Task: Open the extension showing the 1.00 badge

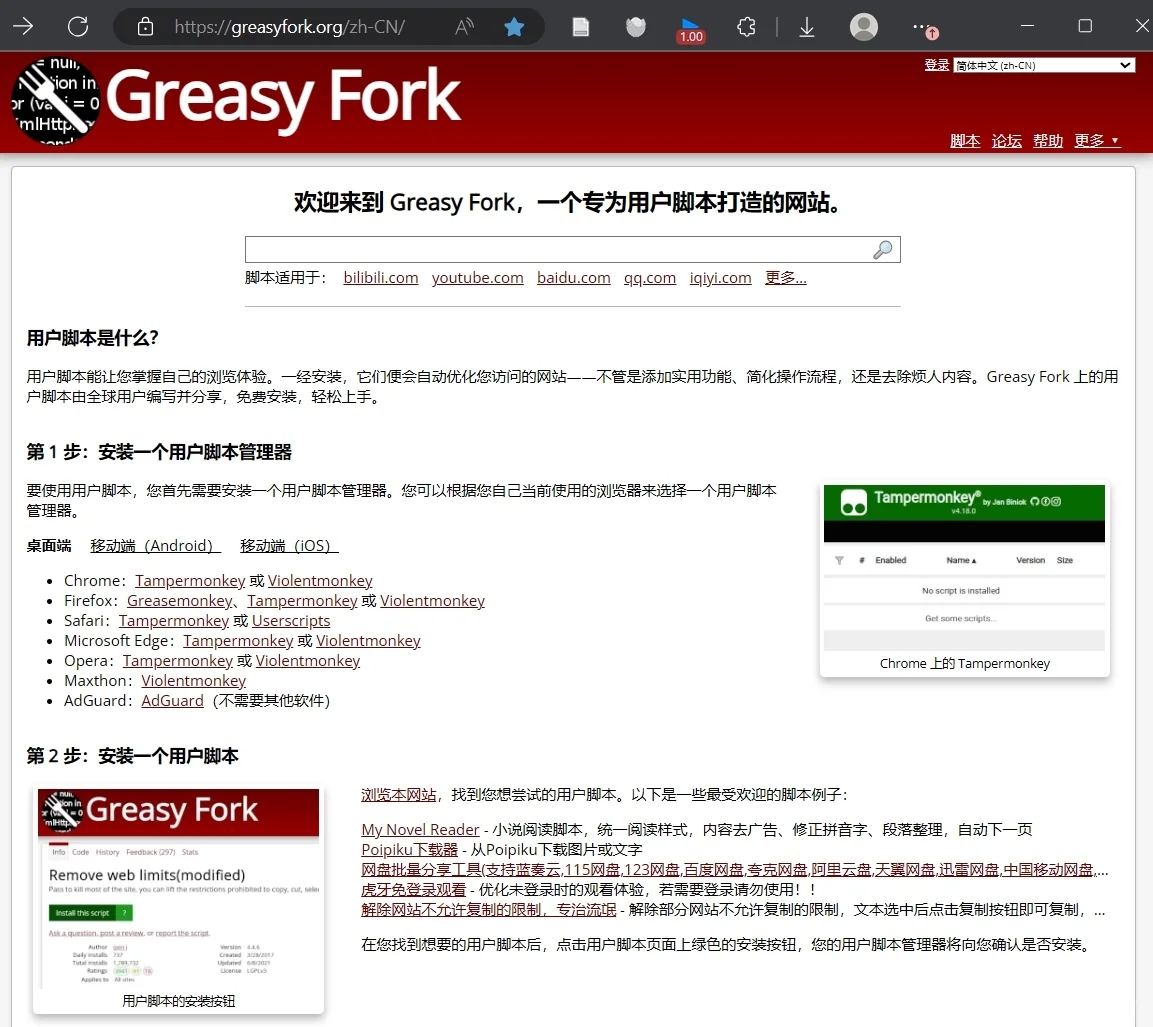Action: [690, 26]
